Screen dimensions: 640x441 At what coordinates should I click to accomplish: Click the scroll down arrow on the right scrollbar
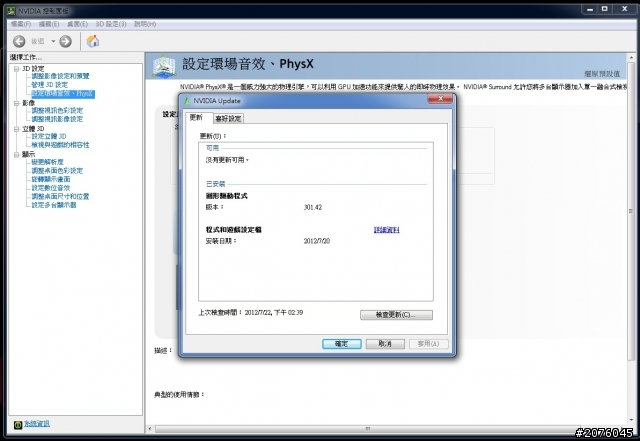(x=631, y=421)
